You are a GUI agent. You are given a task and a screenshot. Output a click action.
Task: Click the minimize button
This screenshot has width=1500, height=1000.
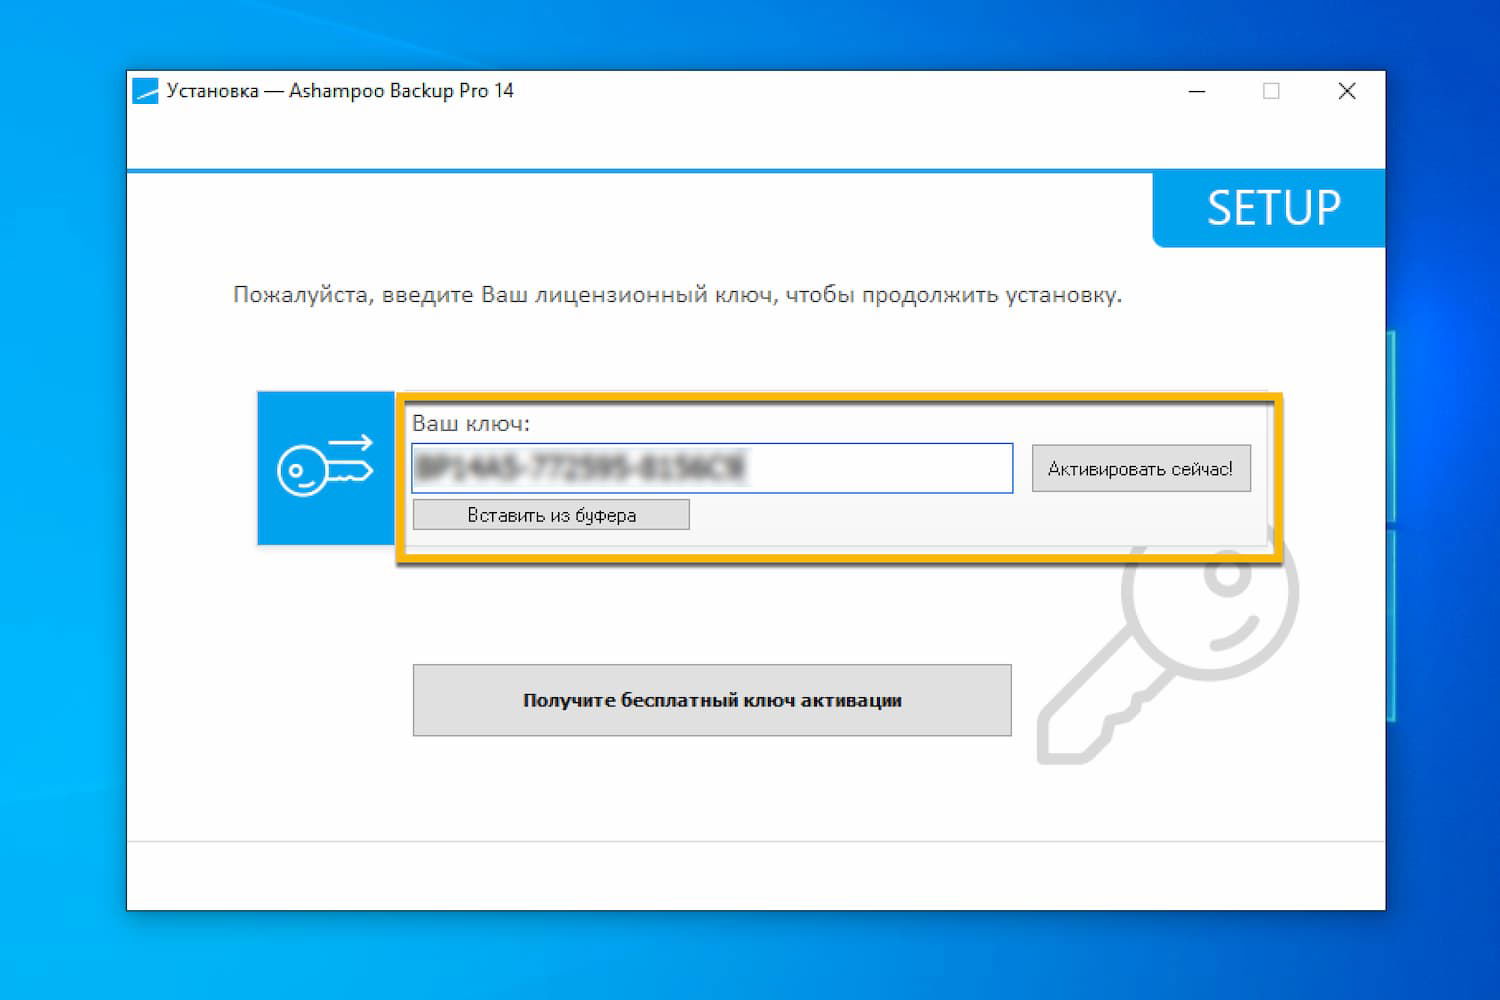(x=1197, y=90)
